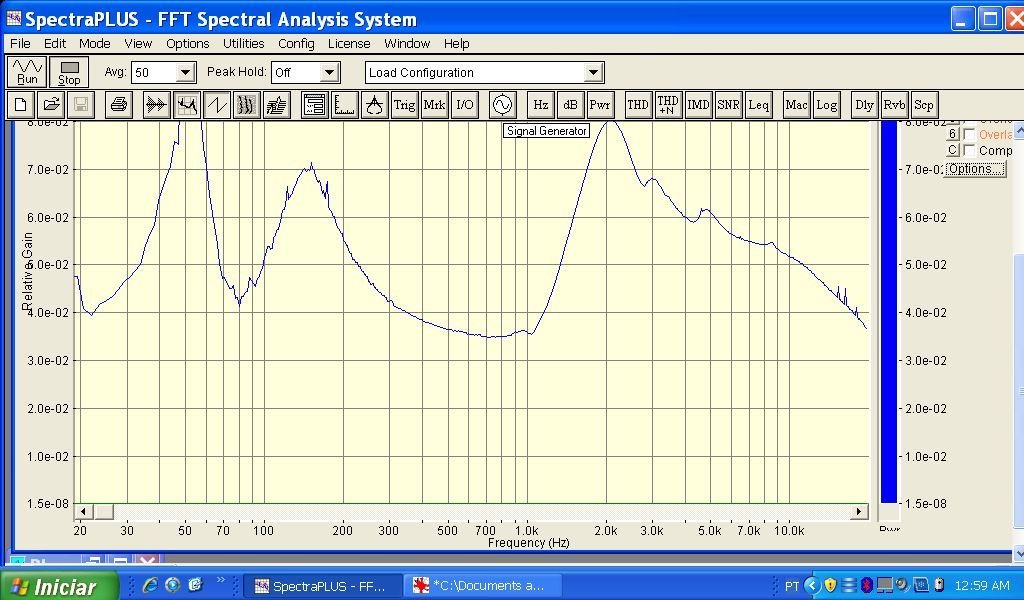This screenshot has width=1024, height=600.
Task: Click the Options... button
Action: [974, 169]
